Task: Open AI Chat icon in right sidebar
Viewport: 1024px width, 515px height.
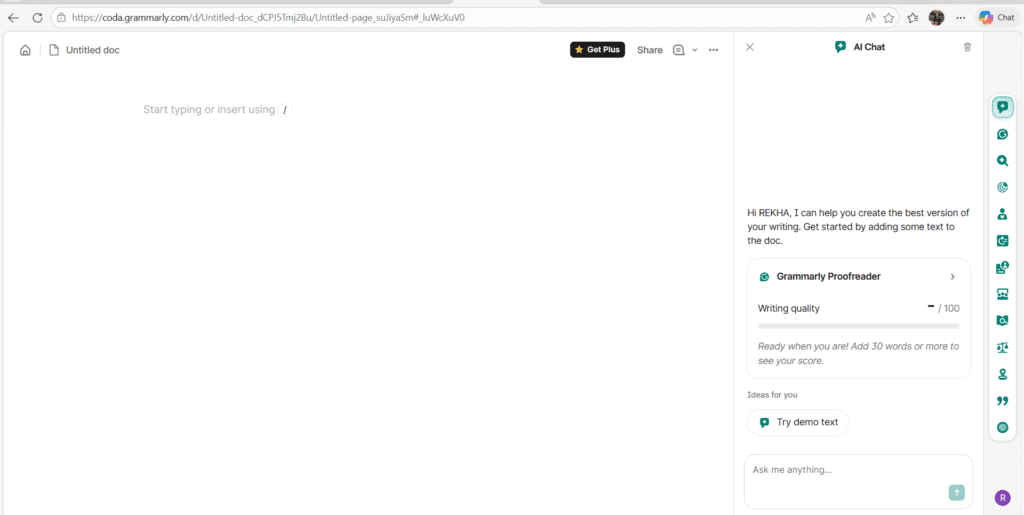Action: point(1002,107)
